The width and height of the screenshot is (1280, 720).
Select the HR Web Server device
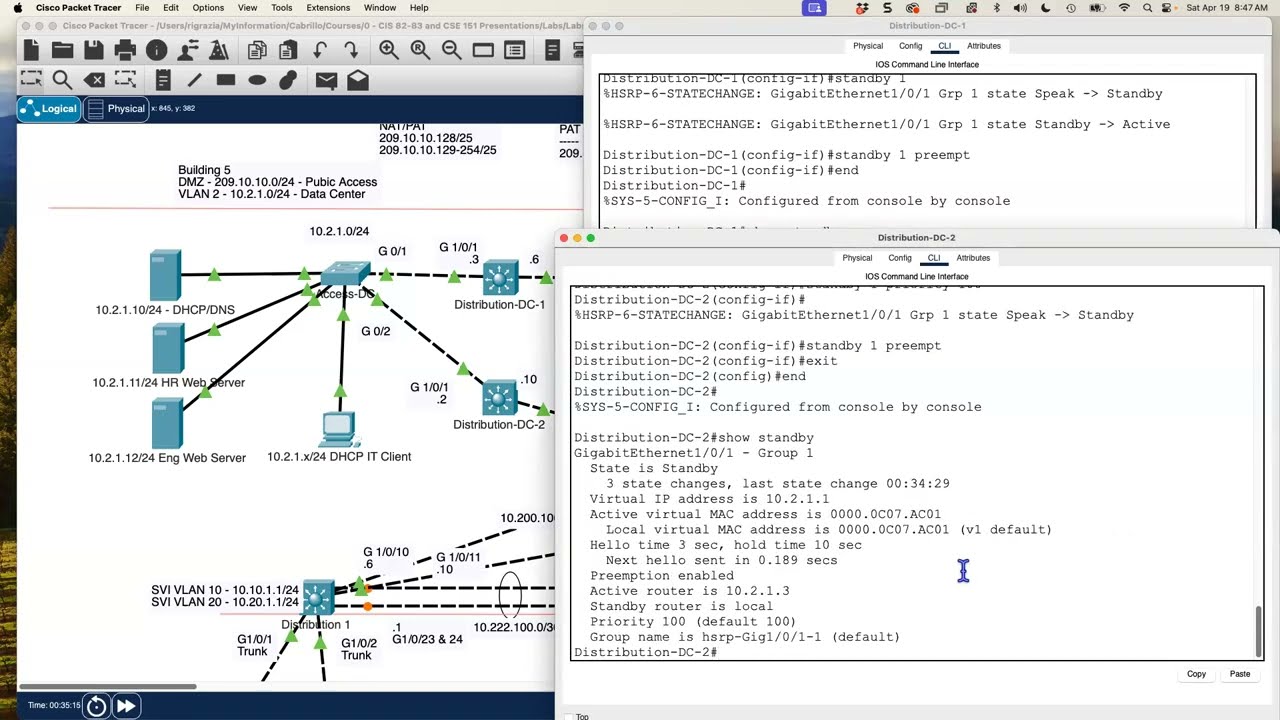[x=167, y=348]
